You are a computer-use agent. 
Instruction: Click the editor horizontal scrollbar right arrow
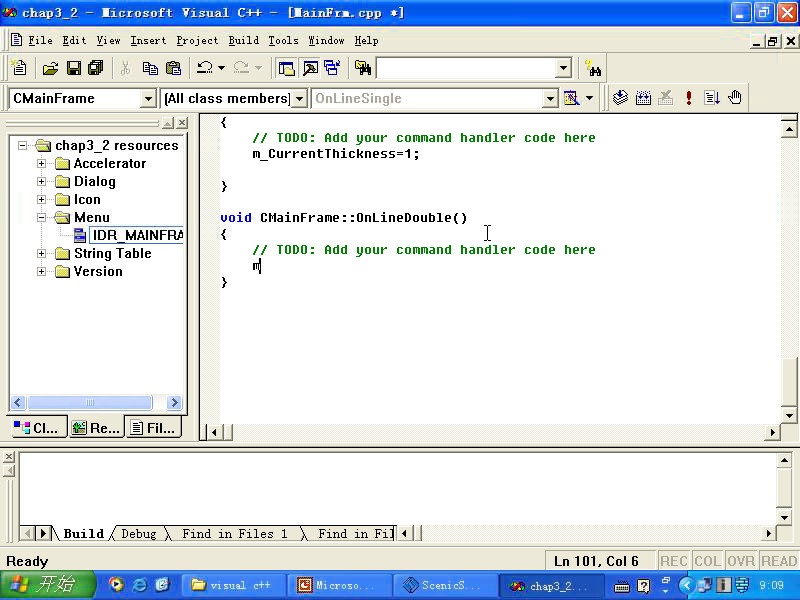pyautogui.click(x=772, y=432)
